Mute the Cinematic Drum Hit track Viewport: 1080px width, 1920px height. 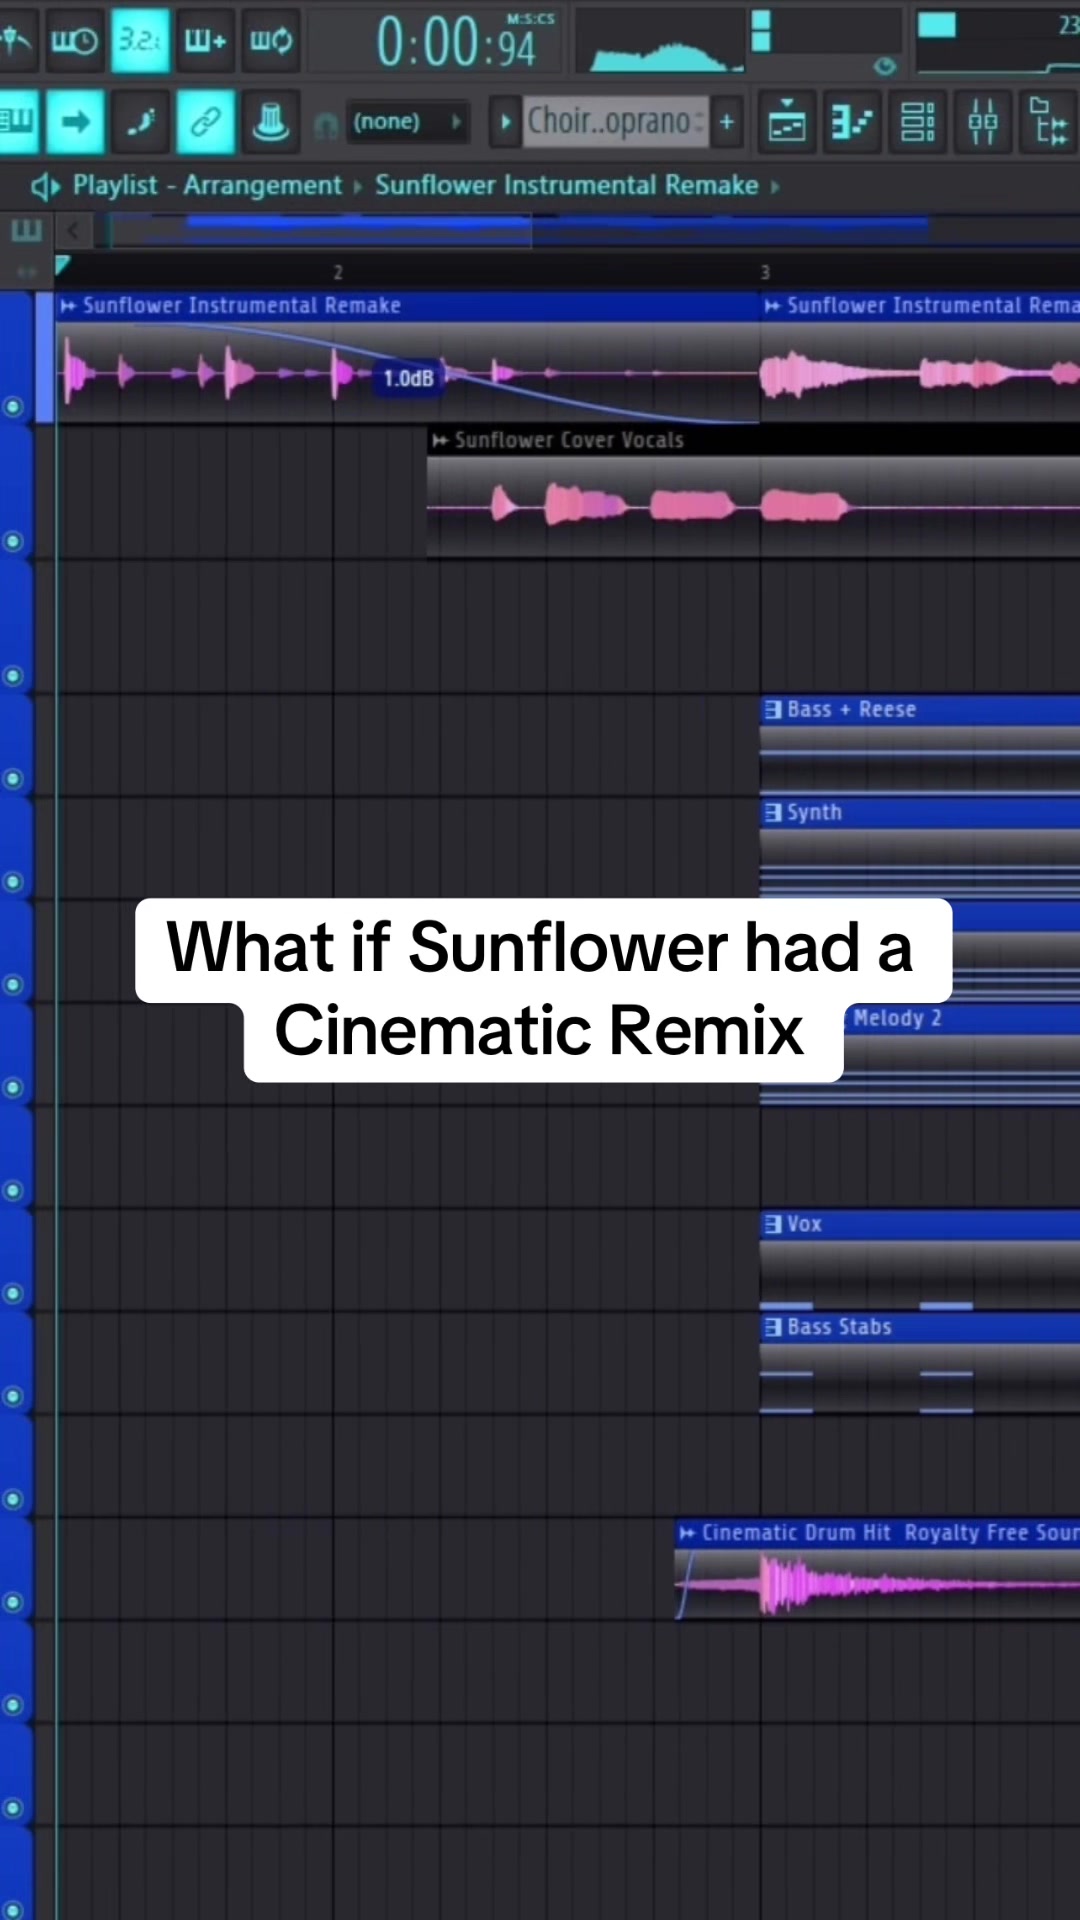point(13,1602)
